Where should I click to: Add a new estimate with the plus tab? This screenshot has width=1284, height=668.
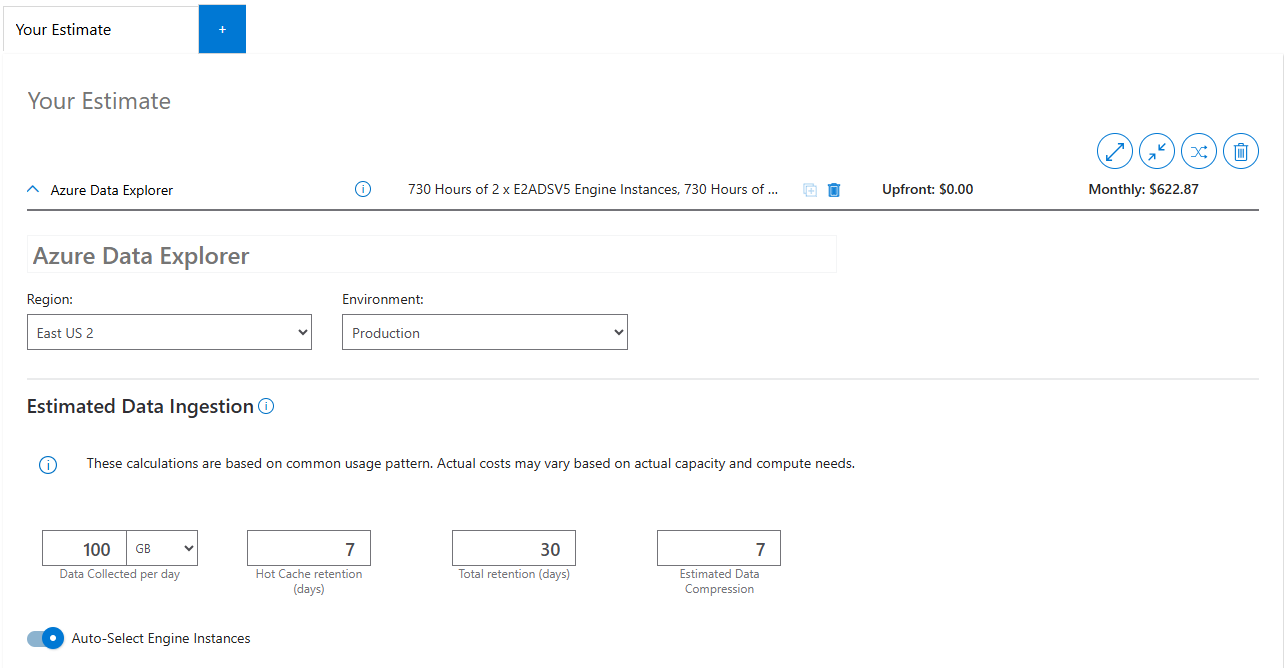tap(222, 29)
